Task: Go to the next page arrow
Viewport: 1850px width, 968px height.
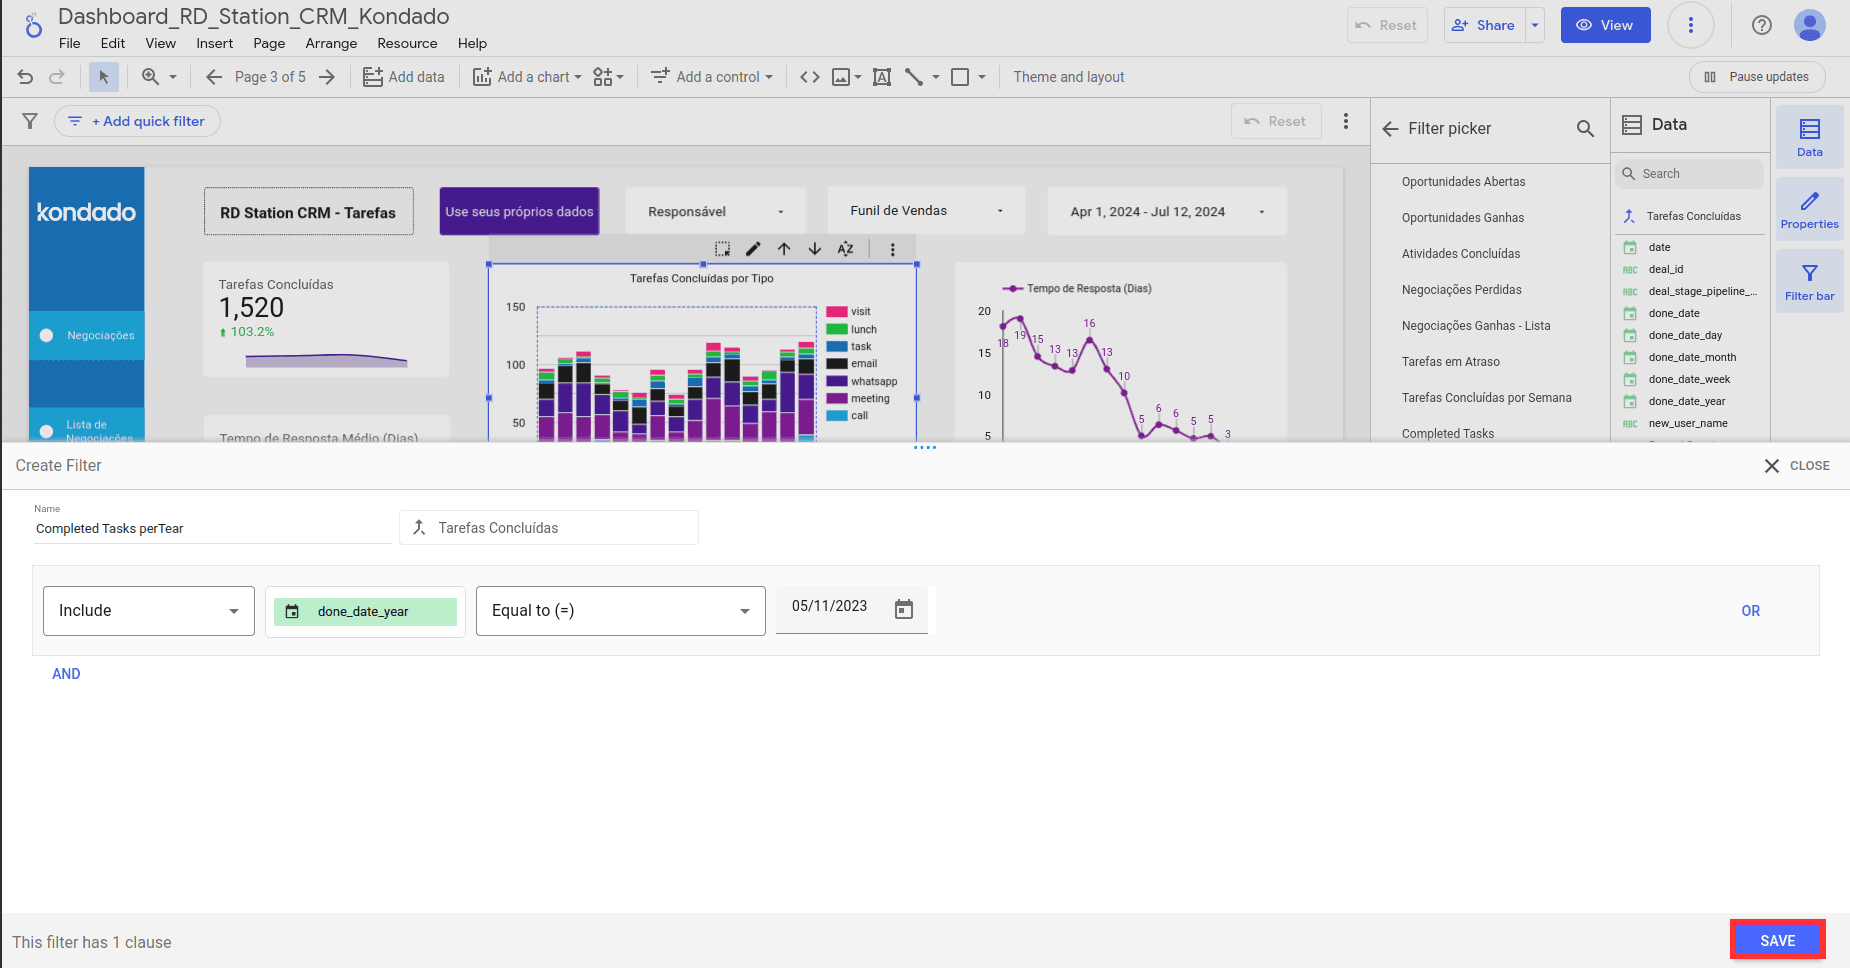Action: (327, 77)
